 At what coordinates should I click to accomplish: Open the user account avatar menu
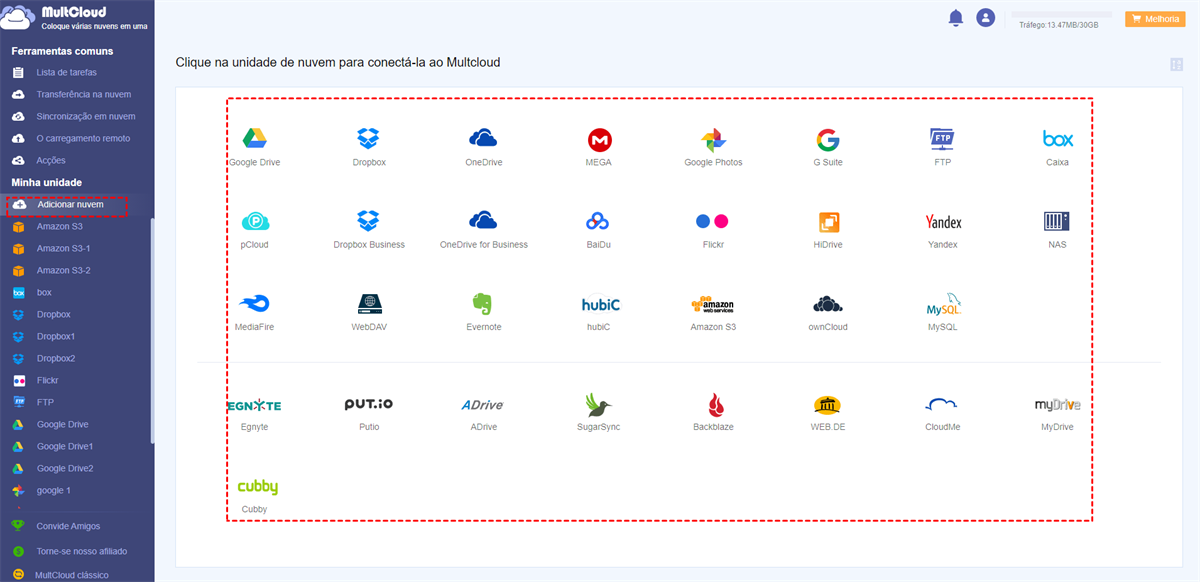pos(986,18)
